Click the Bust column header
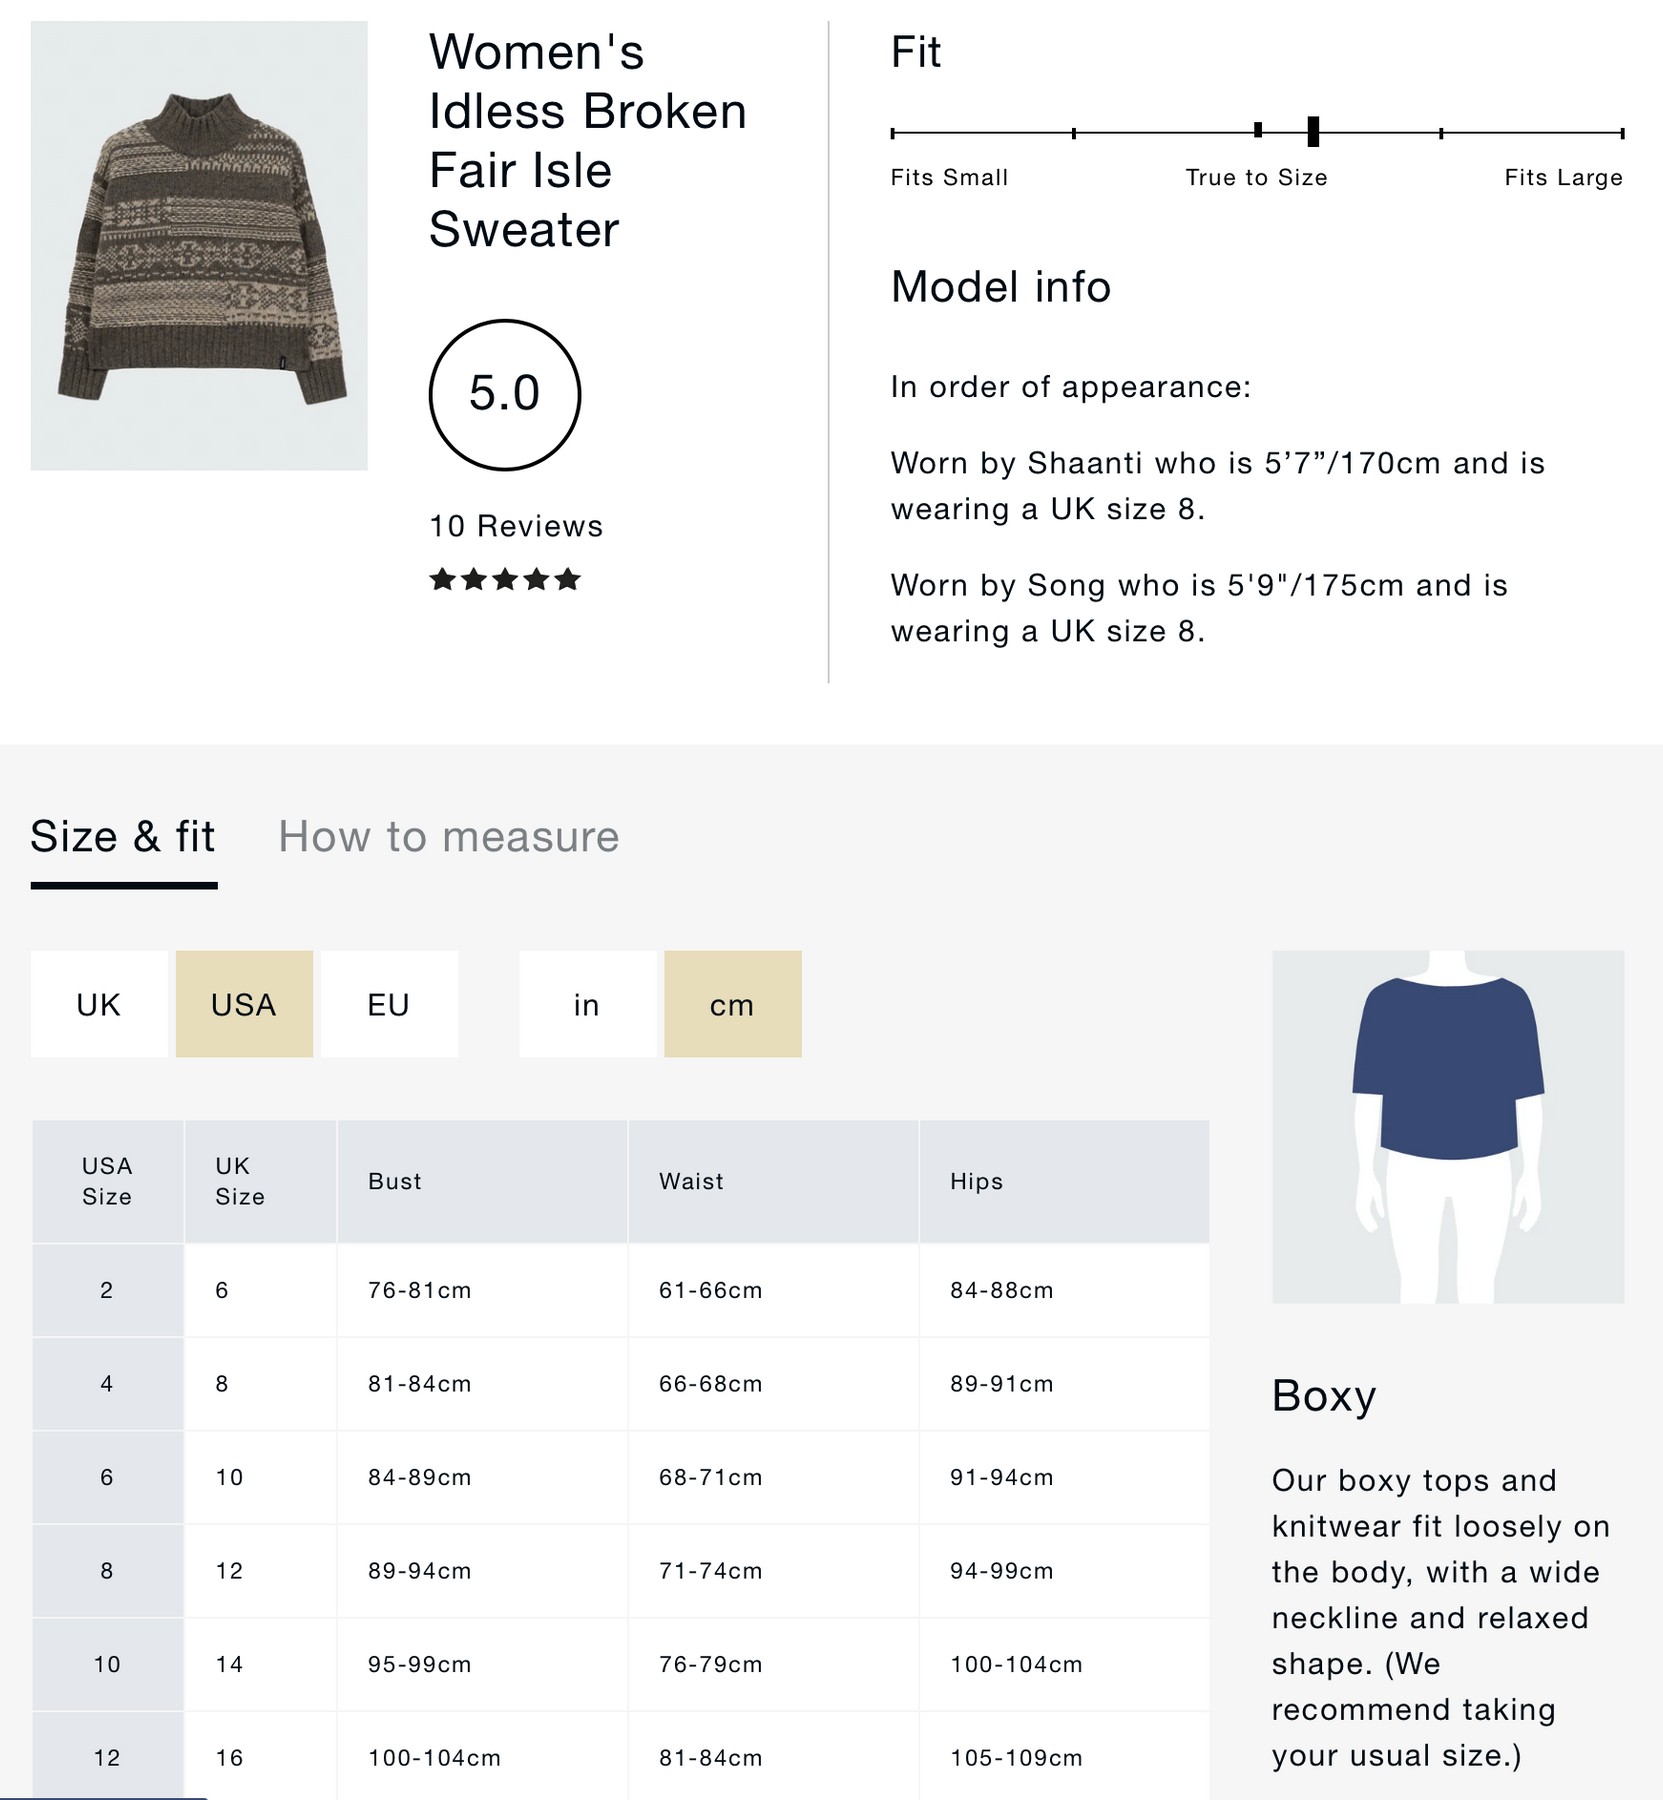The image size is (1663, 1800). tap(395, 1181)
